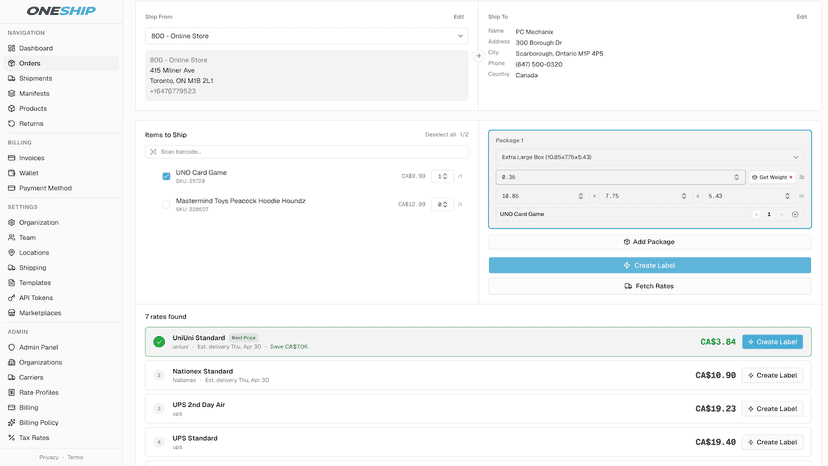
Task: Open Shipping settings in sidebar
Action: pyautogui.click(x=33, y=268)
